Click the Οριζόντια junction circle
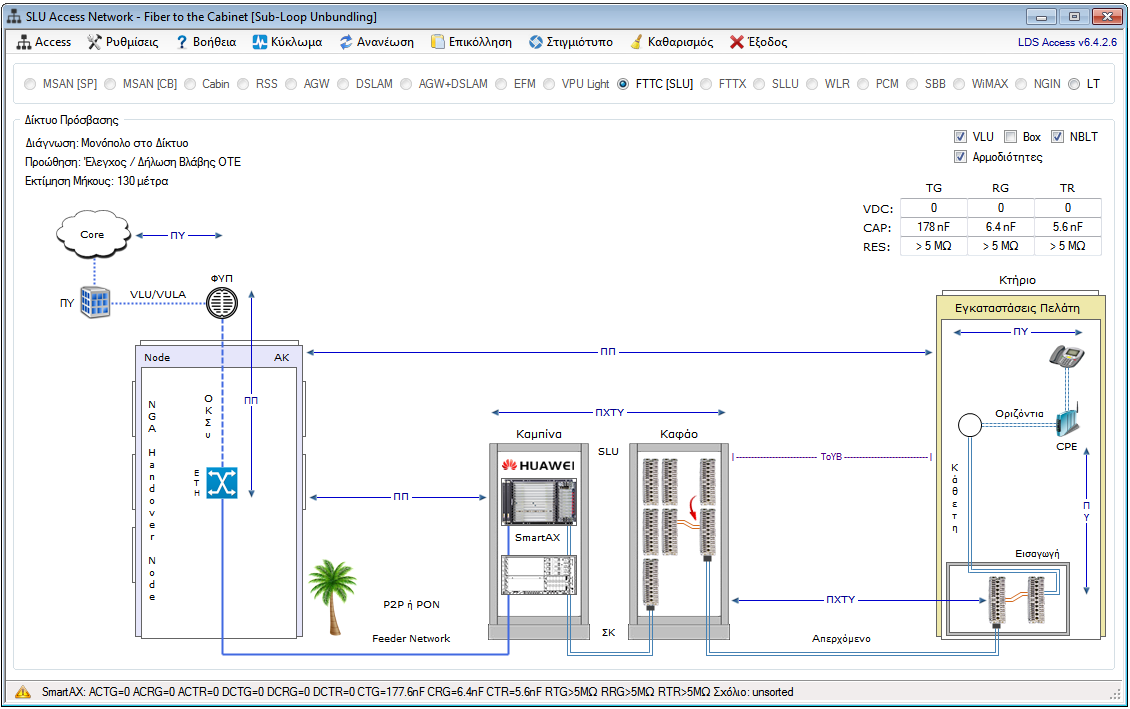 (x=968, y=425)
